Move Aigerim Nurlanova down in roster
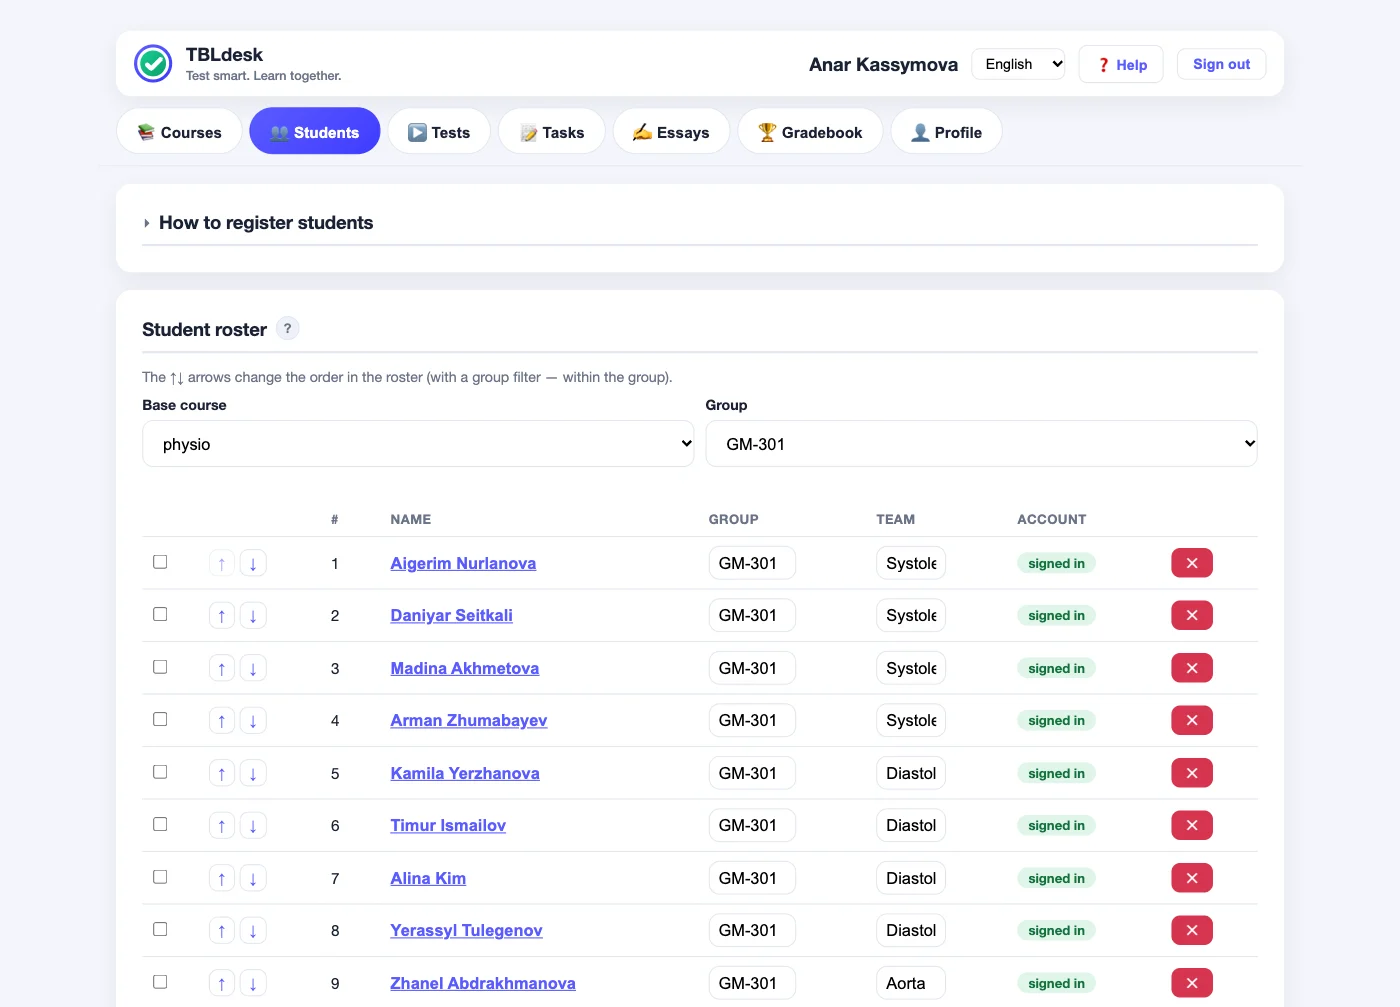The height and width of the screenshot is (1007, 1400). click(253, 564)
